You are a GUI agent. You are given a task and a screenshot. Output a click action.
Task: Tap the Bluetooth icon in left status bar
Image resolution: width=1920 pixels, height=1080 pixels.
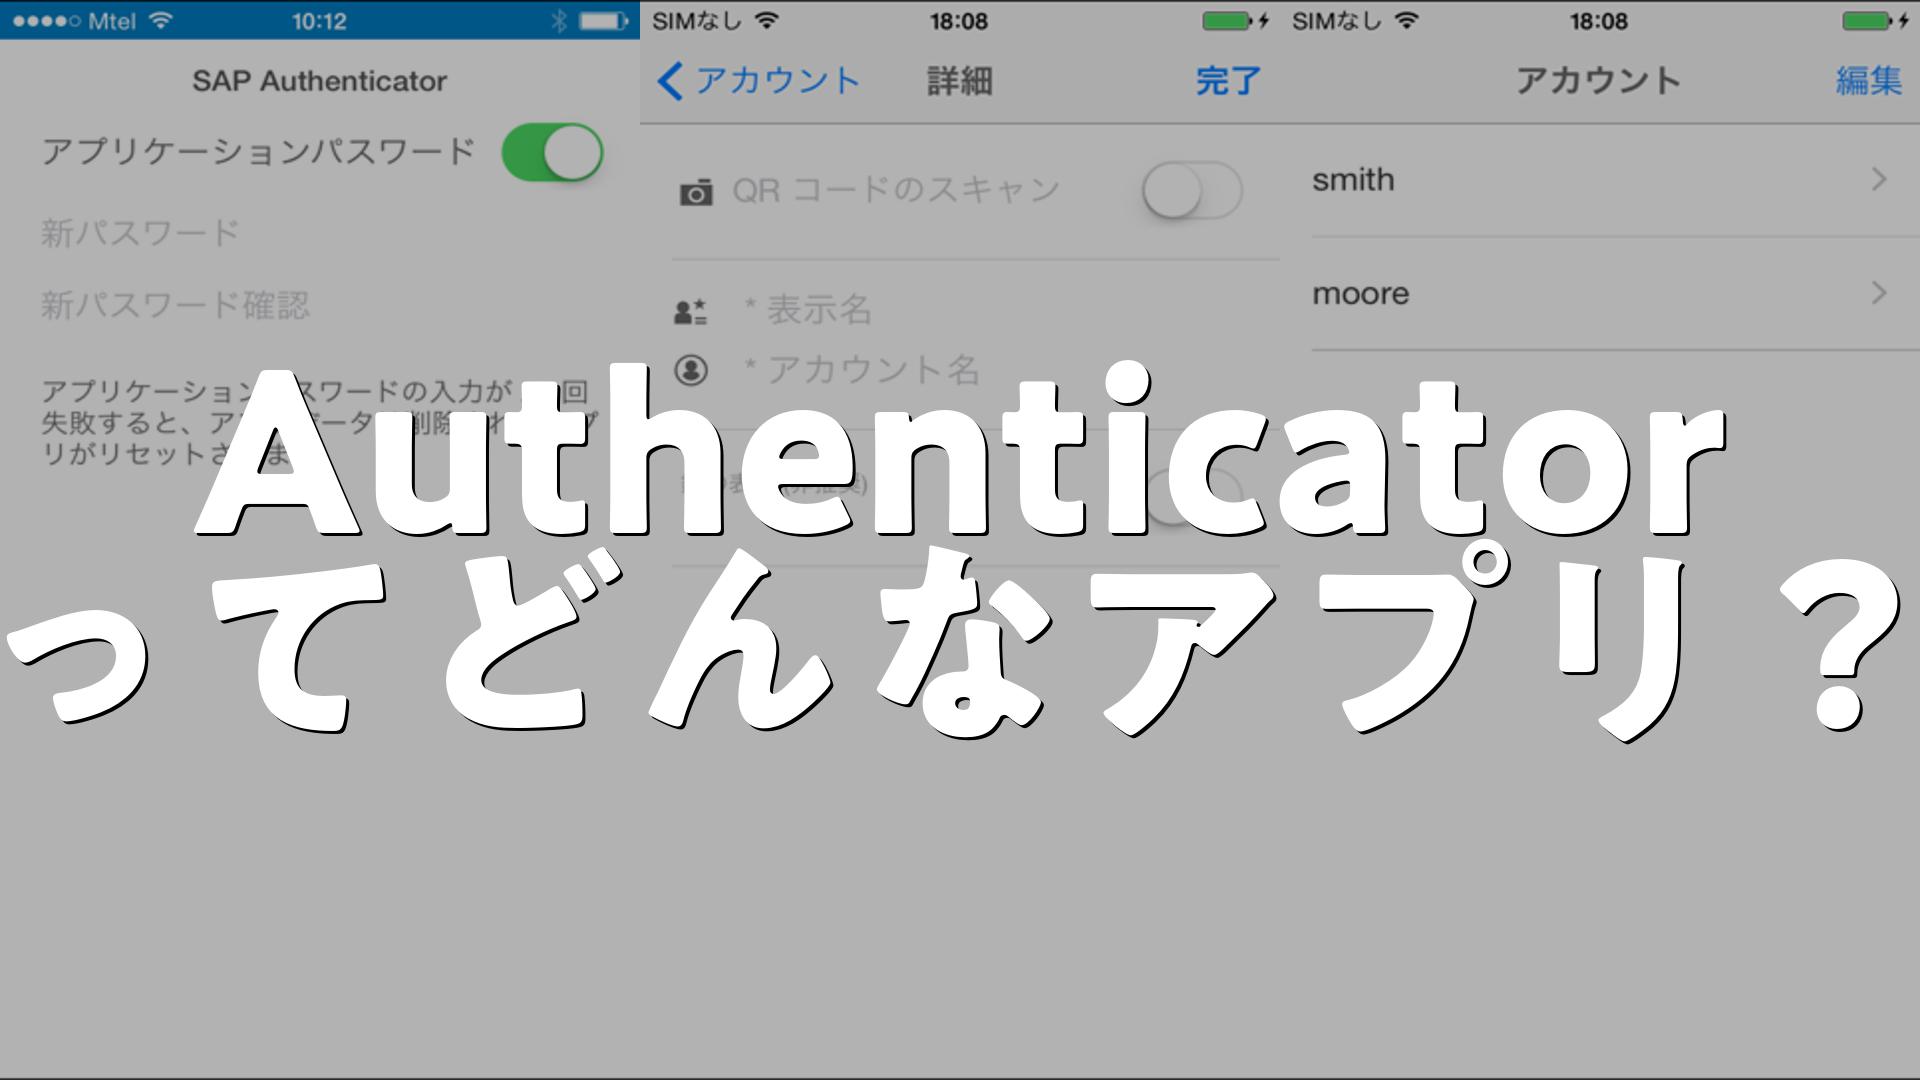[559, 21]
